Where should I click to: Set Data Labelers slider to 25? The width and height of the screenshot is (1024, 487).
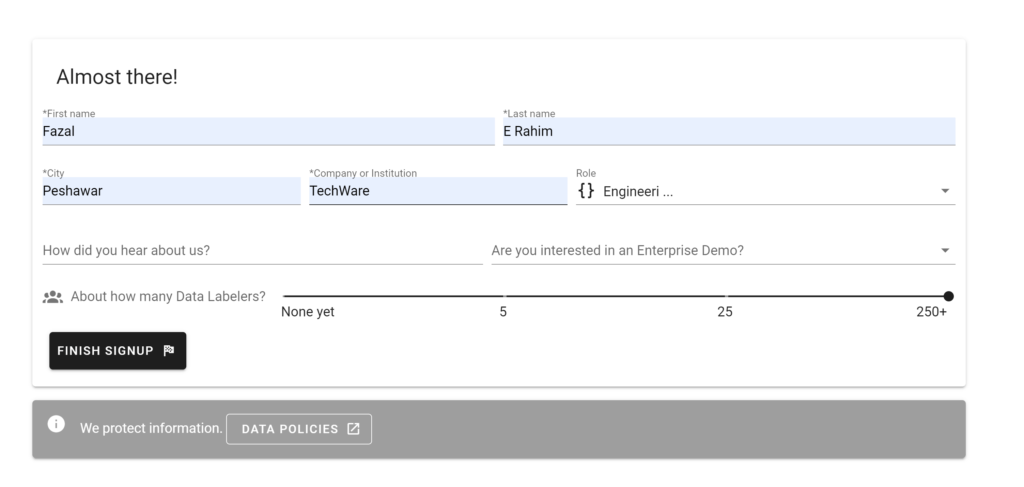pos(726,296)
